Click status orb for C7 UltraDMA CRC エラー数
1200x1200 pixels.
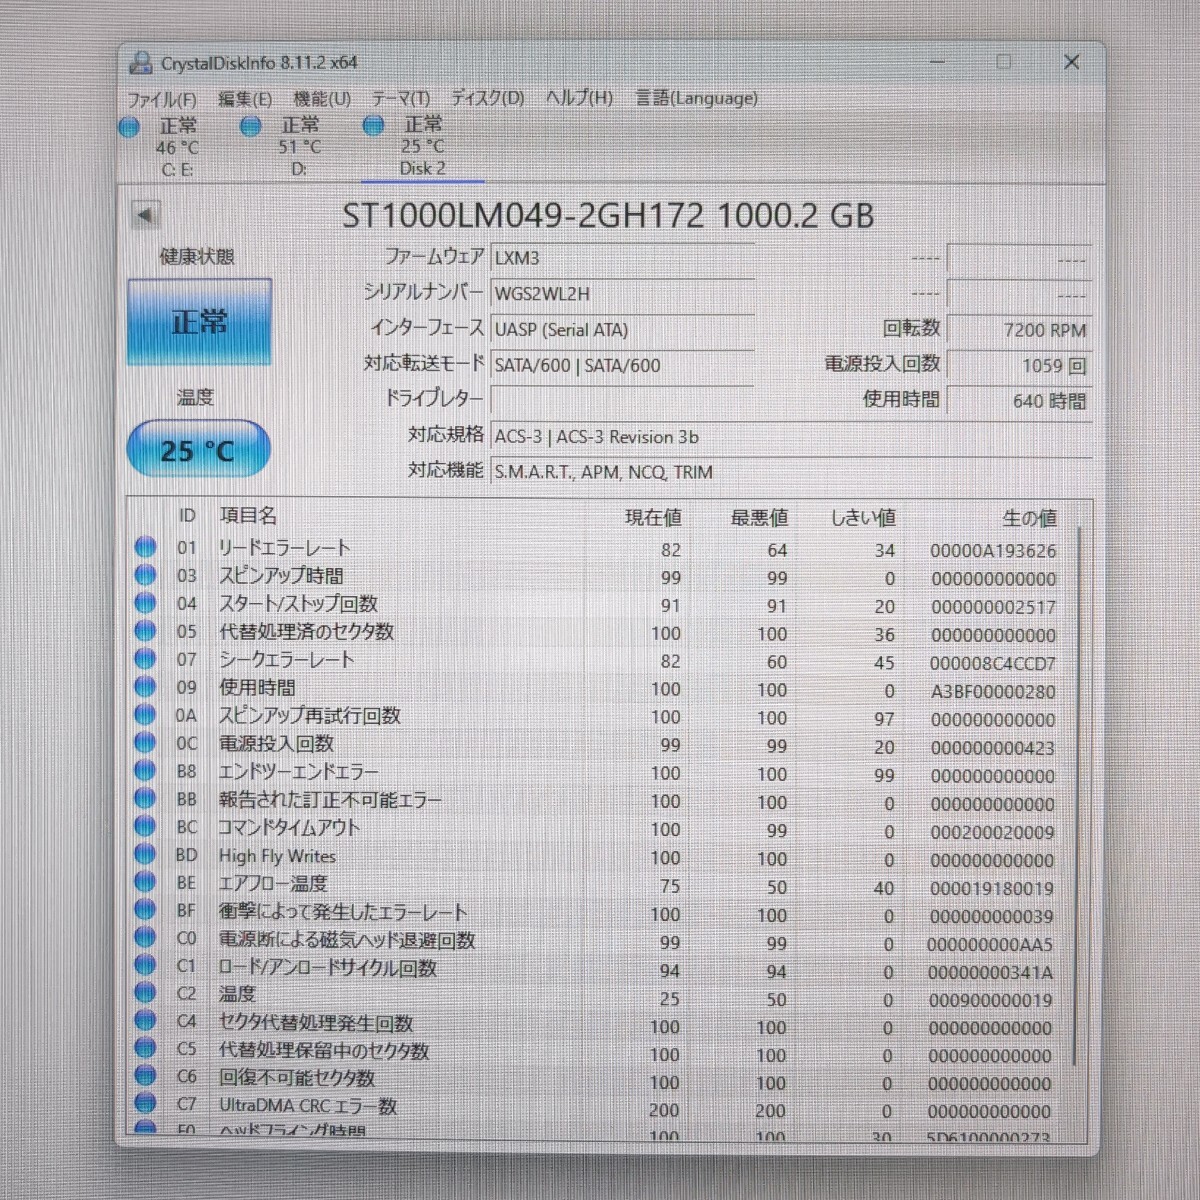[145, 1104]
